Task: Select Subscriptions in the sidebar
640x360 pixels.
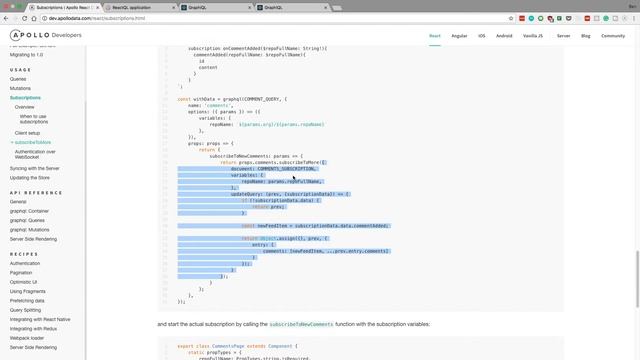Action: [x=25, y=98]
